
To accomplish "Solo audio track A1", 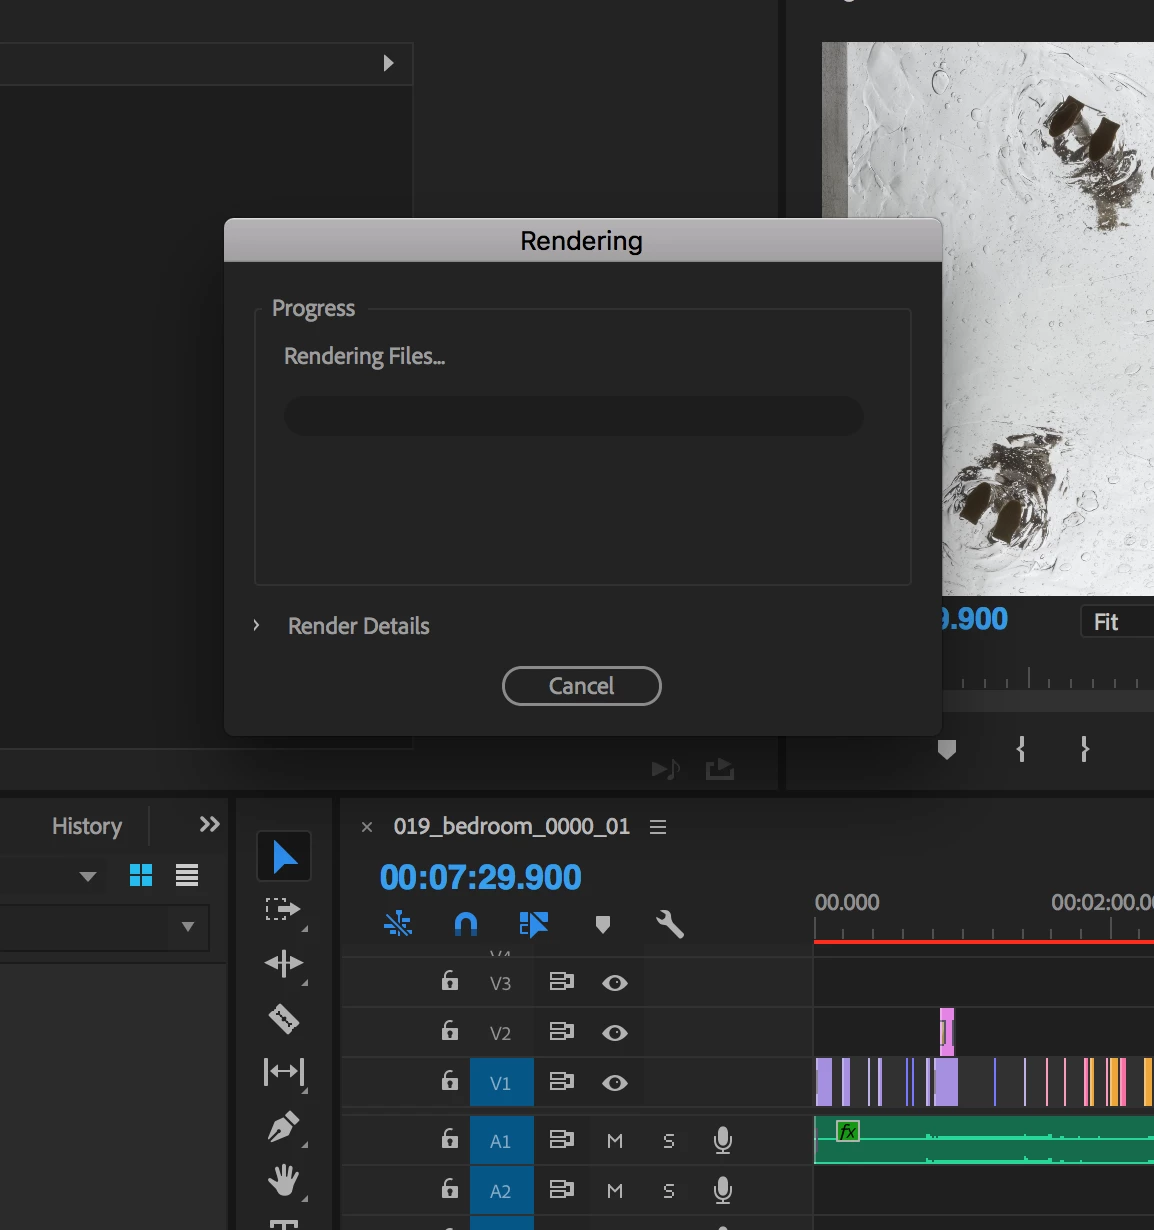I will [669, 1141].
